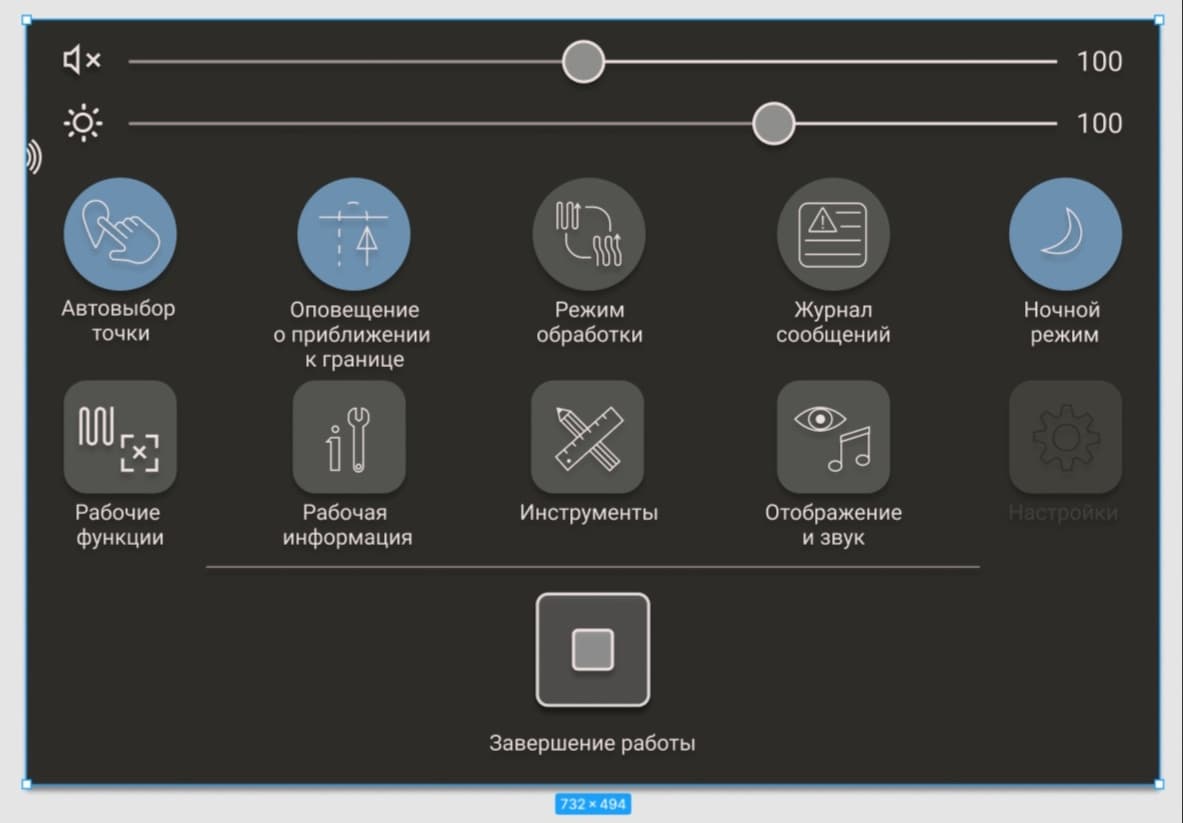Viewport: 1183px width, 823px height.
Task: Open Режим обработки icon
Action: pyautogui.click(x=589, y=234)
